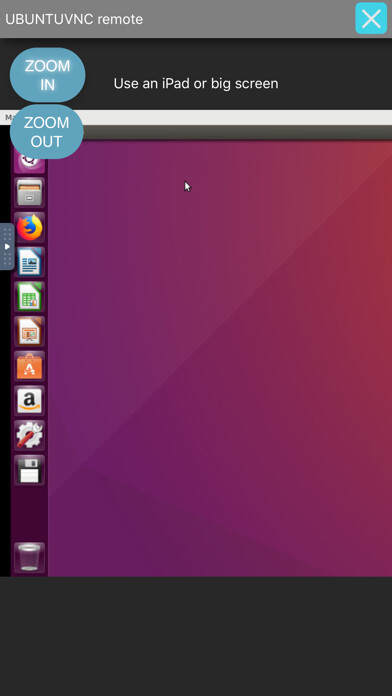Image resolution: width=392 pixels, height=696 pixels.
Task: Tap the ZOOM OUT button
Action: [47, 132]
